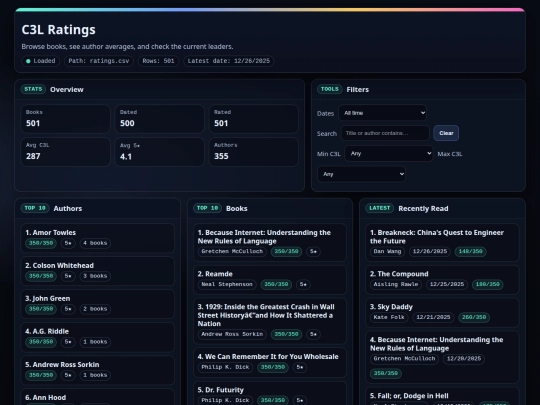This screenshot has width=540, height=405.
Task: Select author A.G. Riddle
Action: coord(97,337)
